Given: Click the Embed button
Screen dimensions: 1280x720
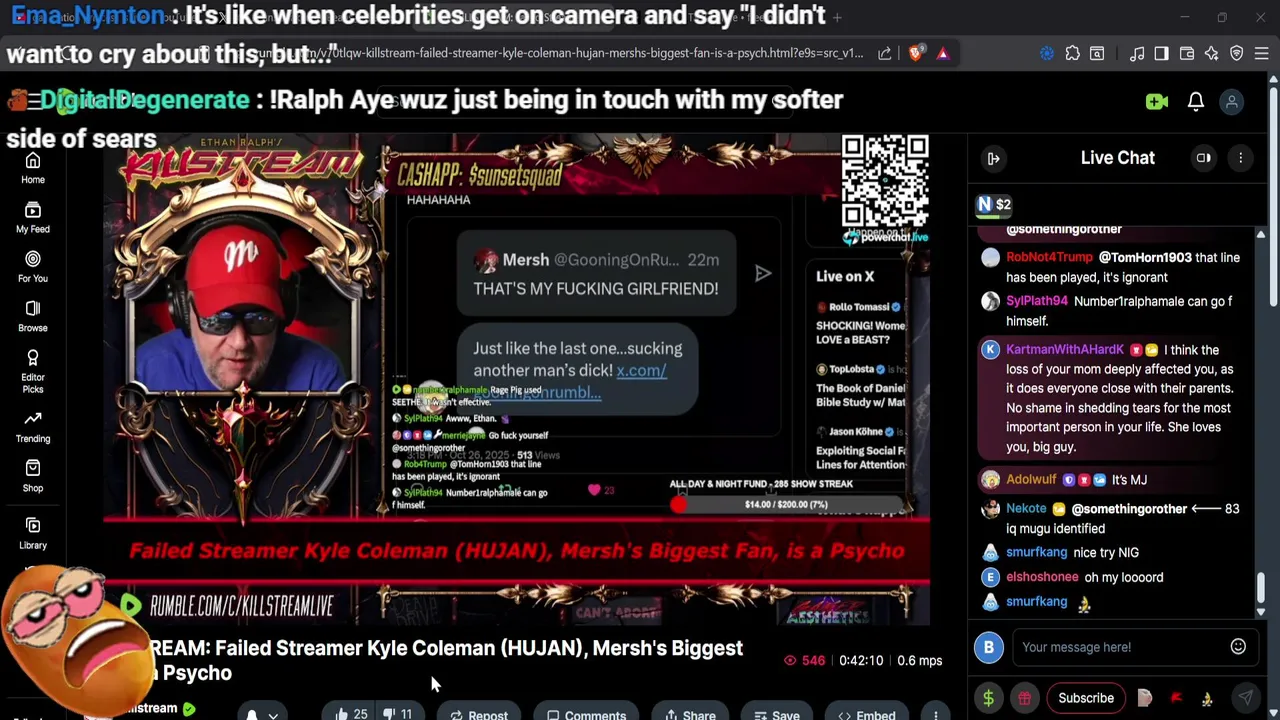Looking at the screenshot, I should pyautogui.click(x=867, y=714).
